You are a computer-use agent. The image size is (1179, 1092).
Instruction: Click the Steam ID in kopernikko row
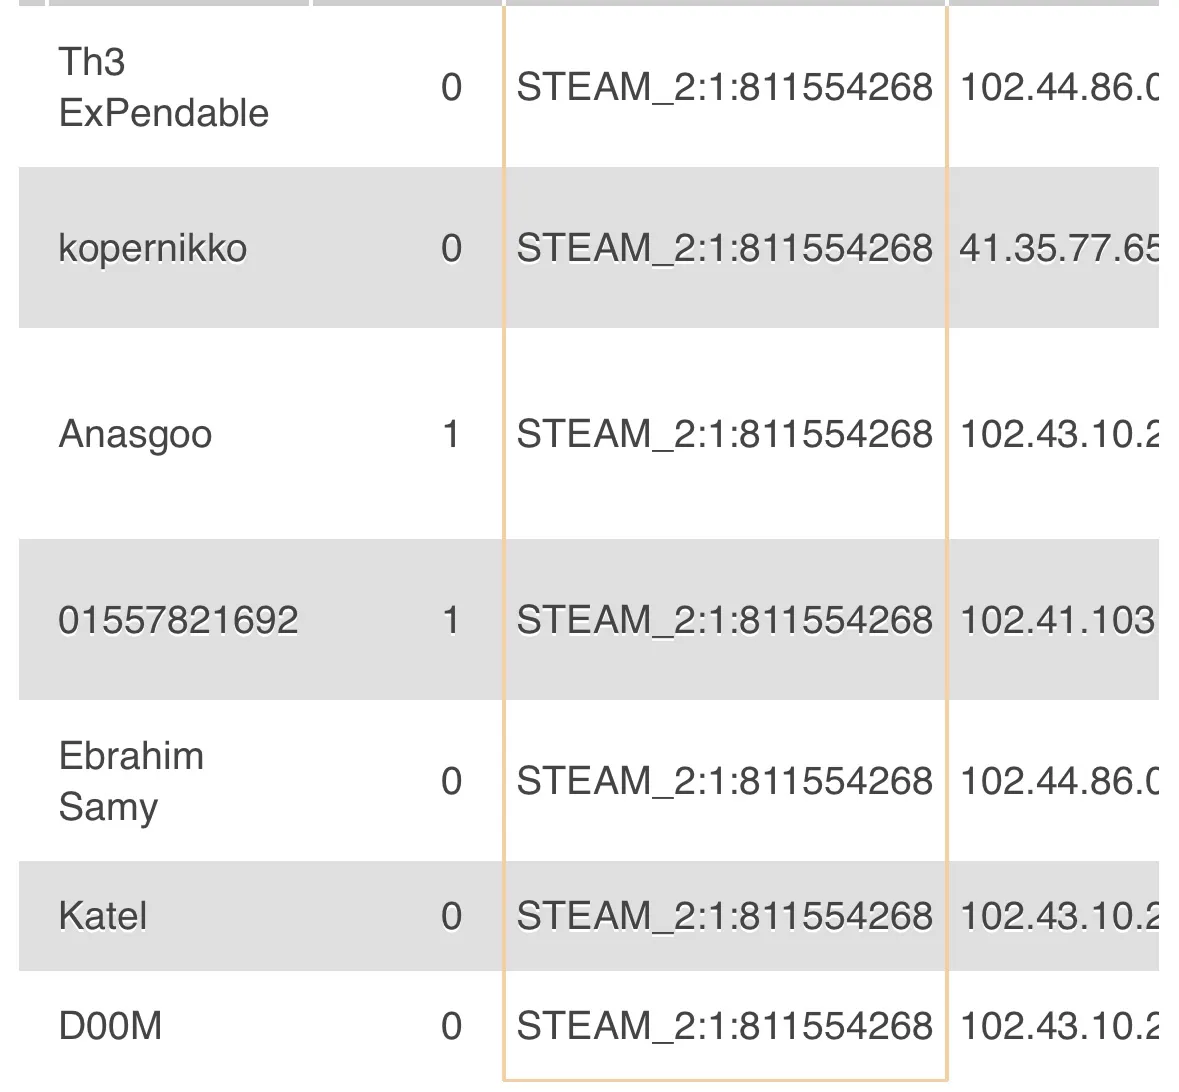click(x=725, y=248)
